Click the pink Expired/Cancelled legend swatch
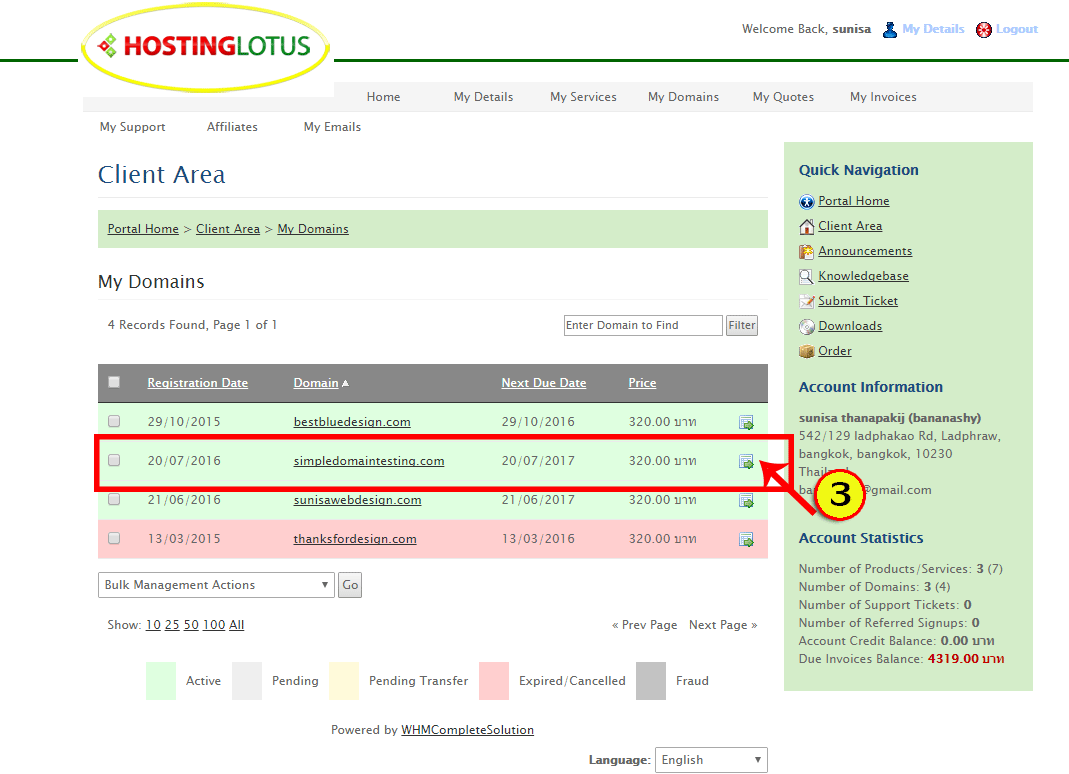1069x774 pixels. click(494, 681)
